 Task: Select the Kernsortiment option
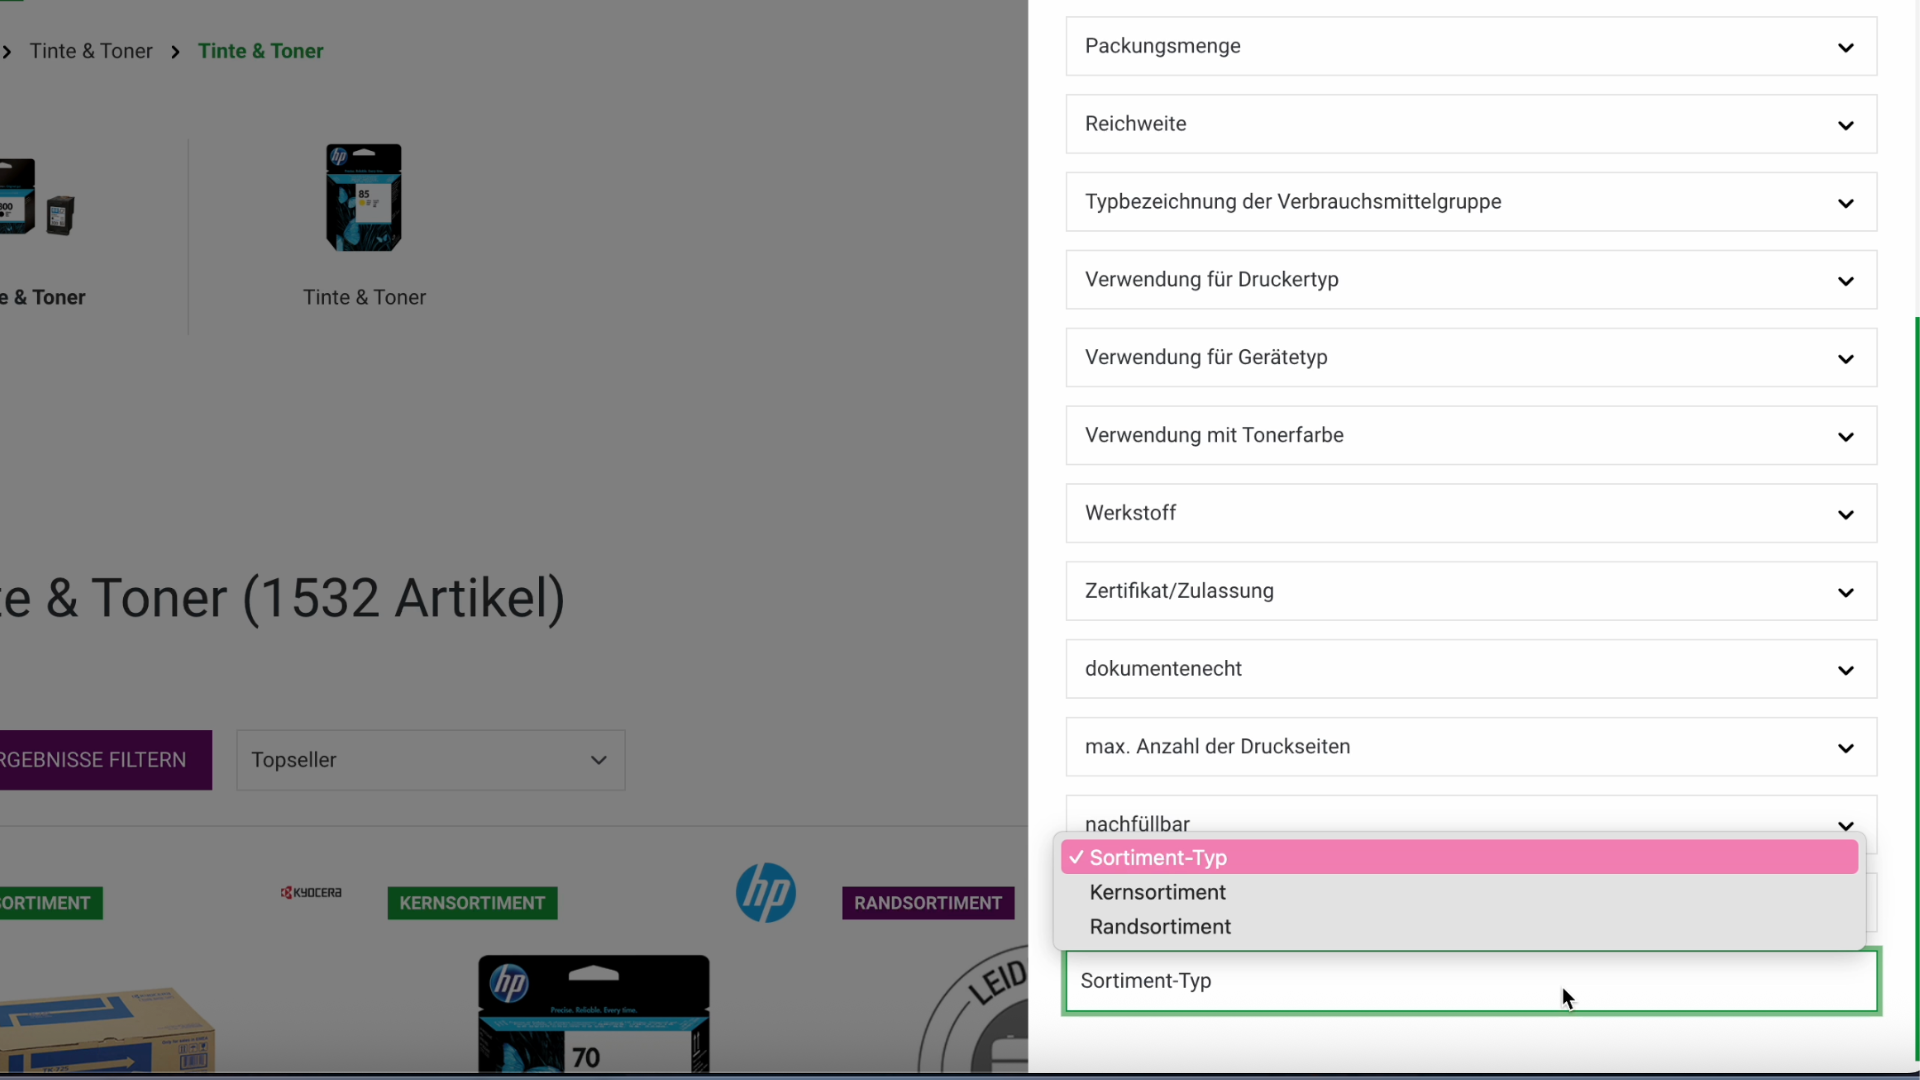[x=1157, y=892]
